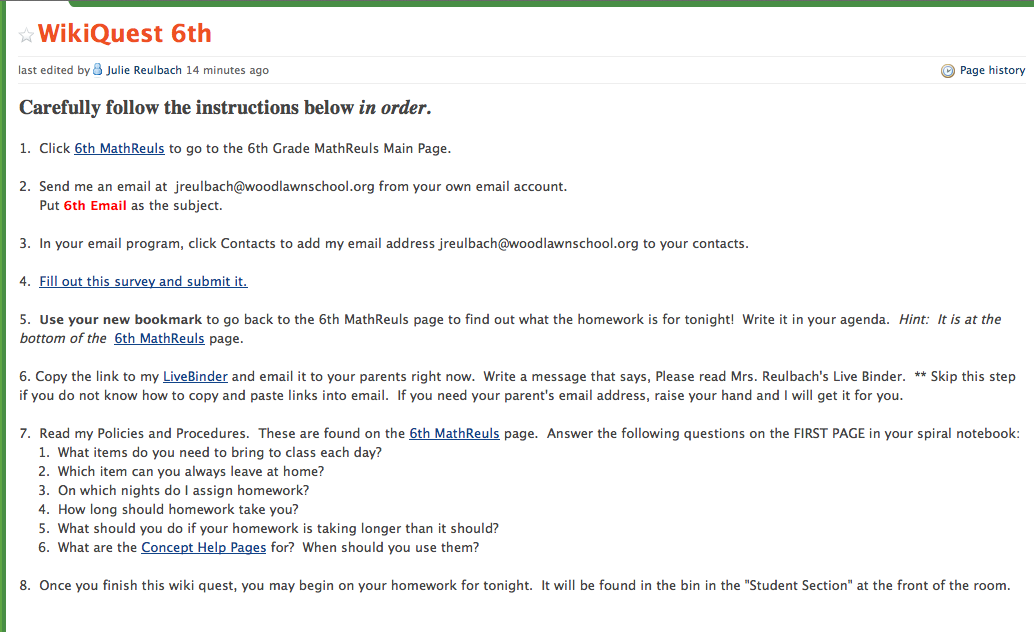The width and height of the screenshot is (1034, 632).
Task: Click the '14 minutes ago' edit timestamp
Action: [227, 71]
